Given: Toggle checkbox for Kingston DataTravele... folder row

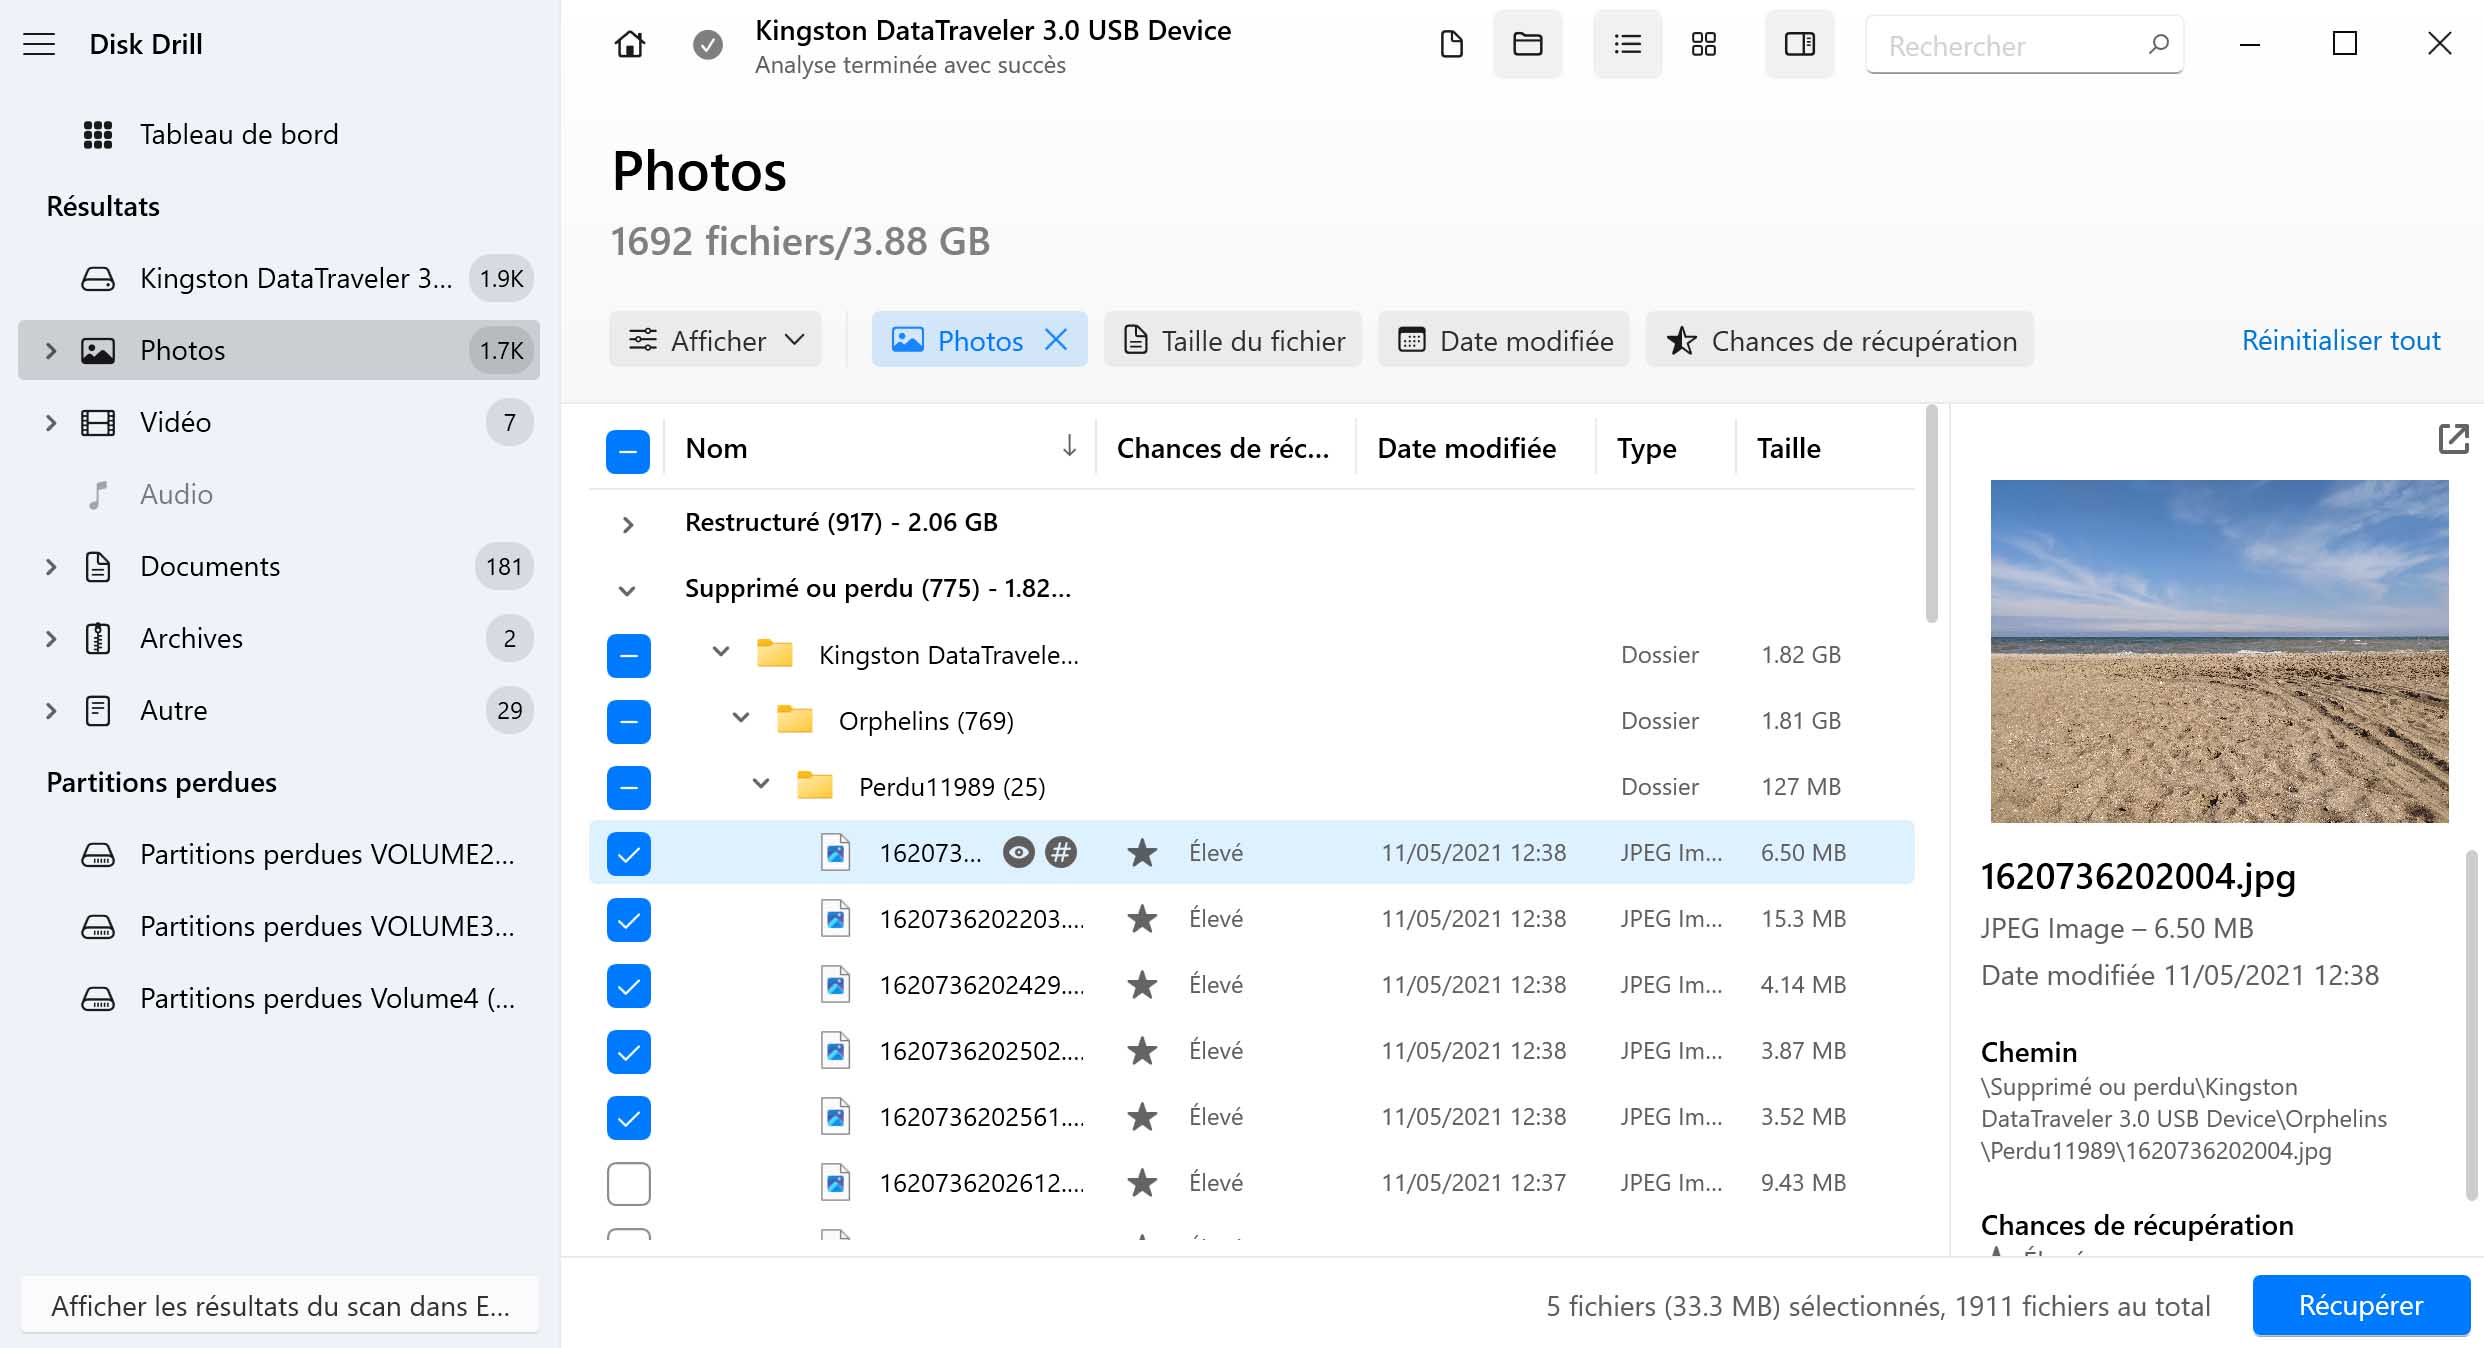Looking at the screenshot, I should point(628,655).
